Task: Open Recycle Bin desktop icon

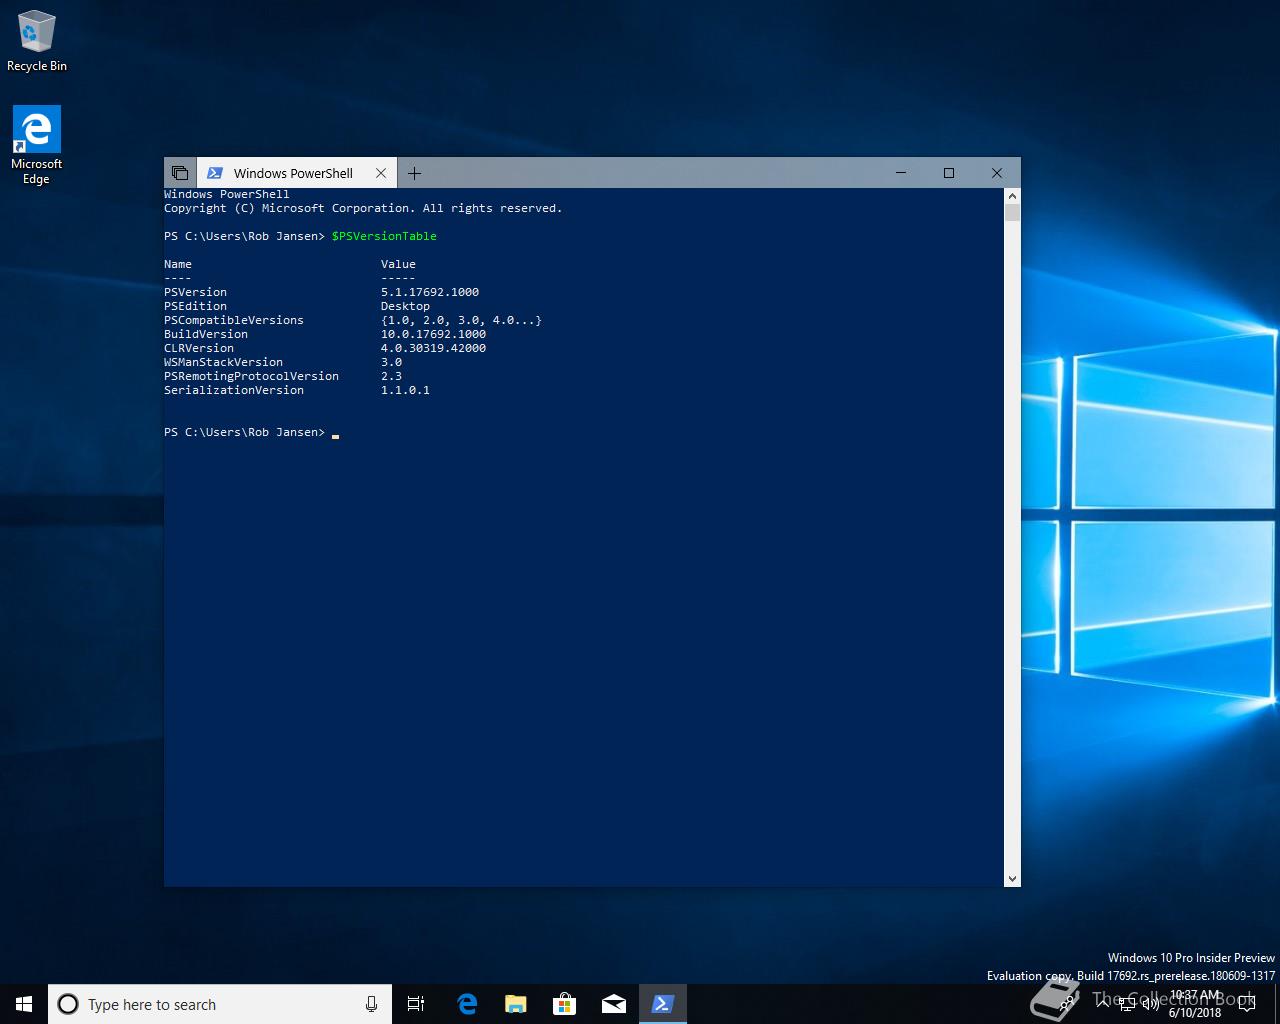Action: coord(37,42)
